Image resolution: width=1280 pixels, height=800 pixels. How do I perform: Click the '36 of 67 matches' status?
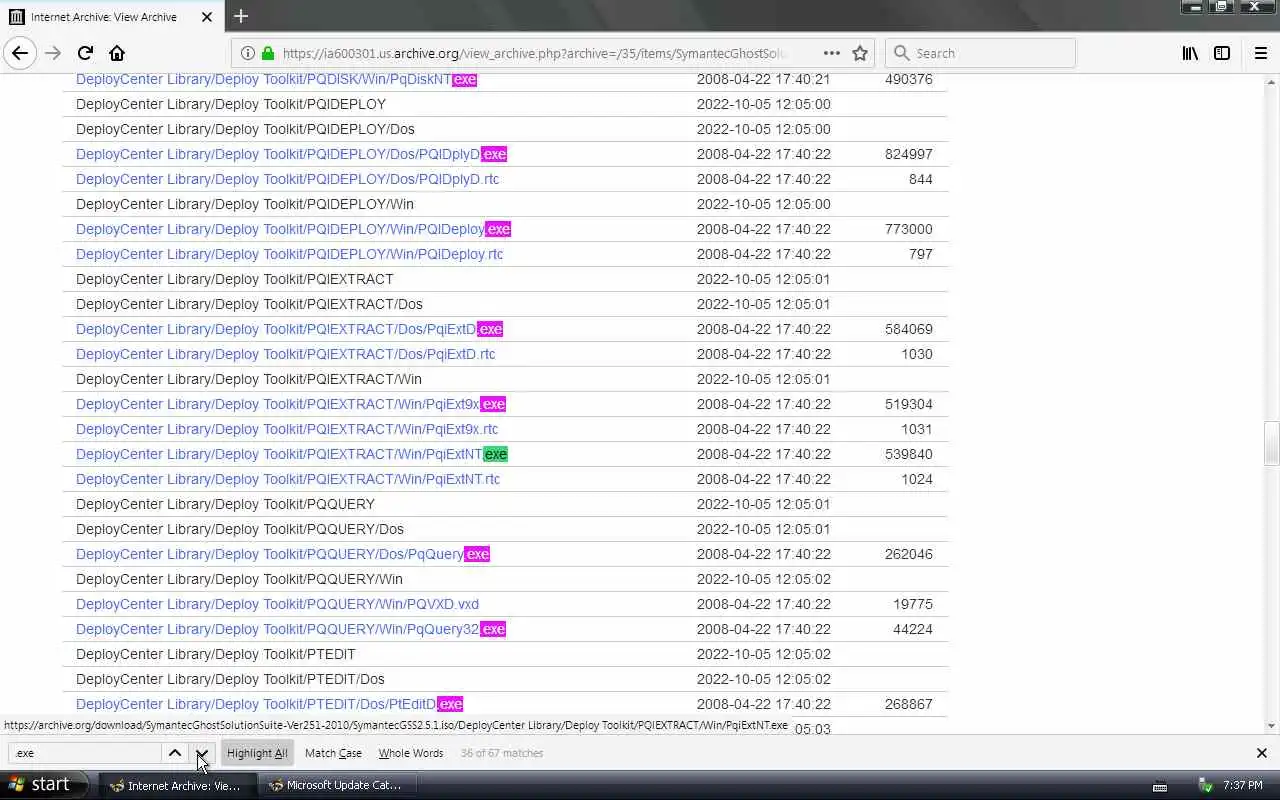click(x=502, y=753)
